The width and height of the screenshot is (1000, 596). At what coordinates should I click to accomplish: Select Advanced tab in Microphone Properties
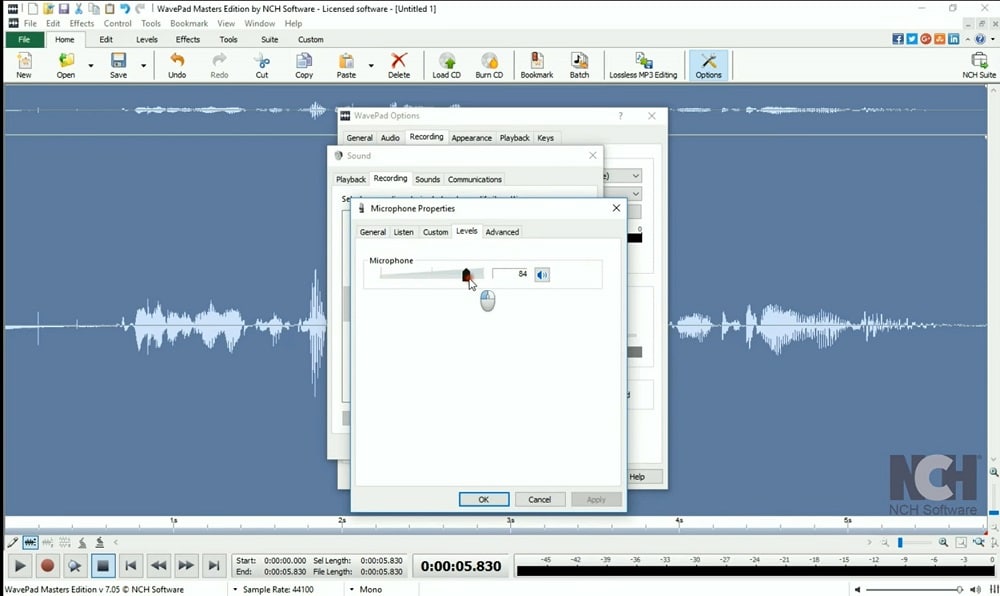(x=502, y=232)
